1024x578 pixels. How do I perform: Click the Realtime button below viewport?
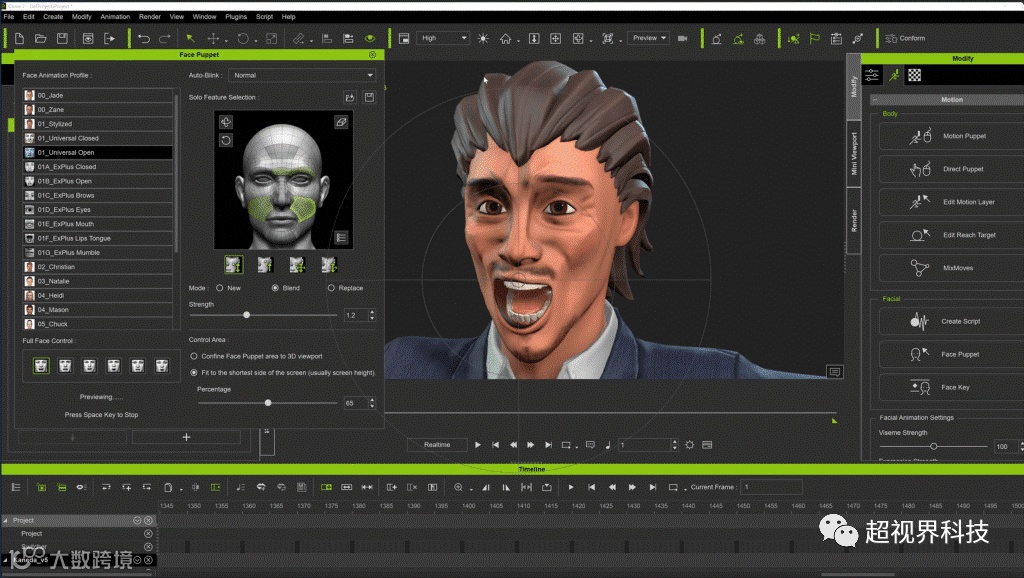437,444
